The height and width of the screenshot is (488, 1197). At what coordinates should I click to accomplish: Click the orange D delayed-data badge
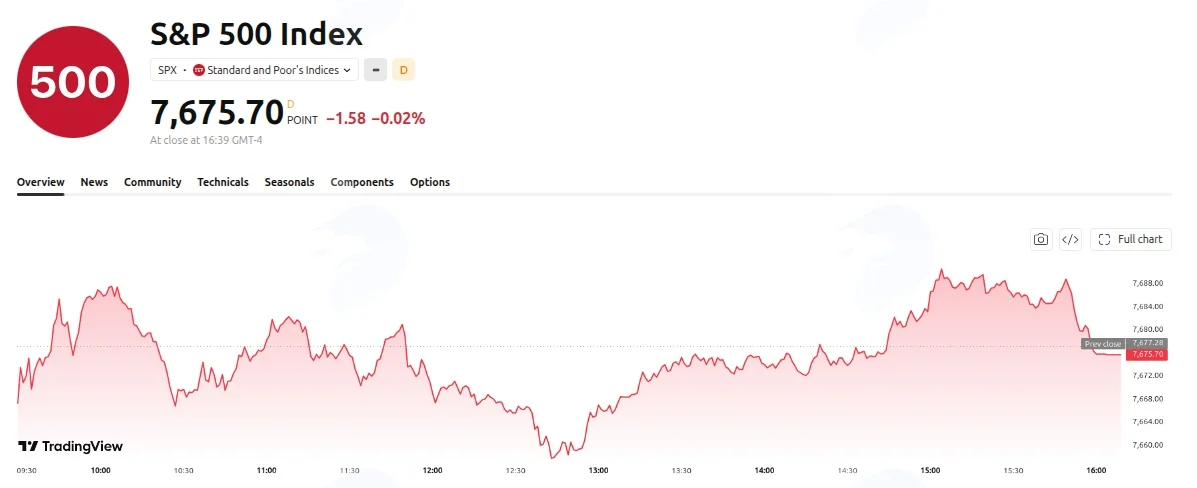click(404, 69)
